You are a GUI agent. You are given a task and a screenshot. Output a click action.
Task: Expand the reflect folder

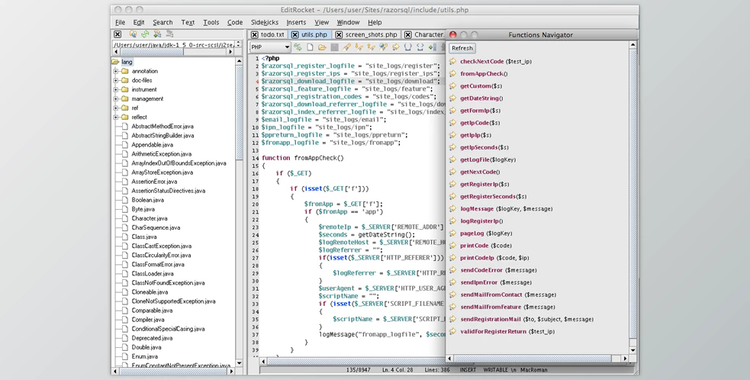(x=116, y=117)
